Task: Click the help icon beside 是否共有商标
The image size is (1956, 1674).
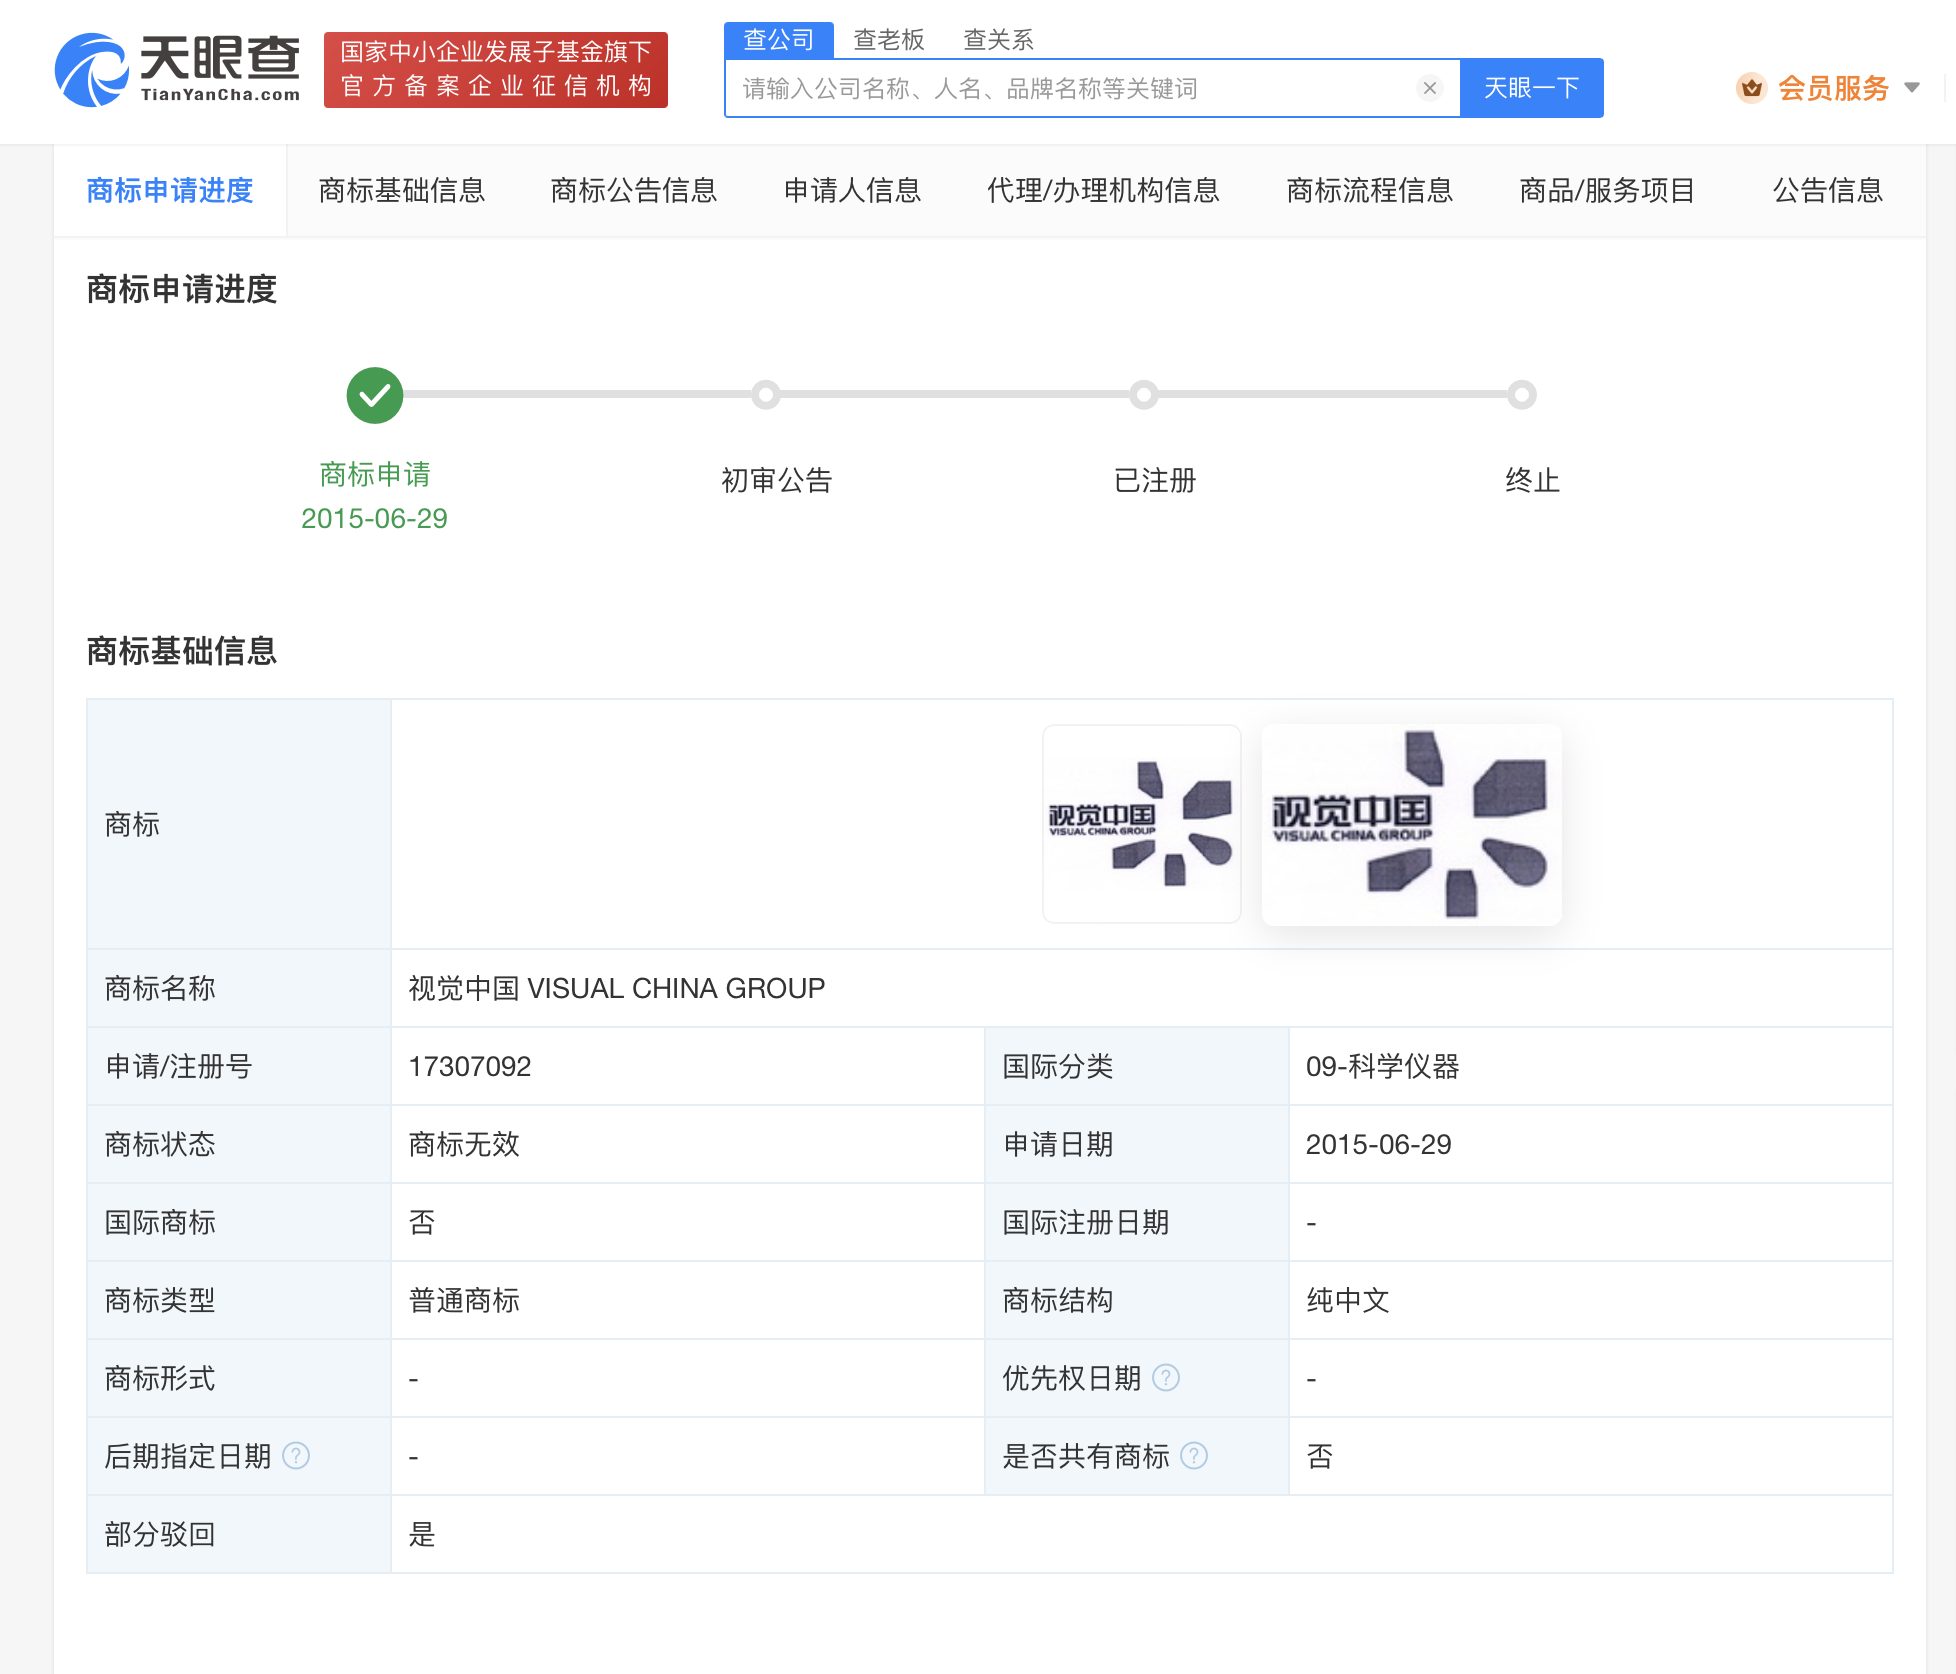Action: [1194, 1457]
